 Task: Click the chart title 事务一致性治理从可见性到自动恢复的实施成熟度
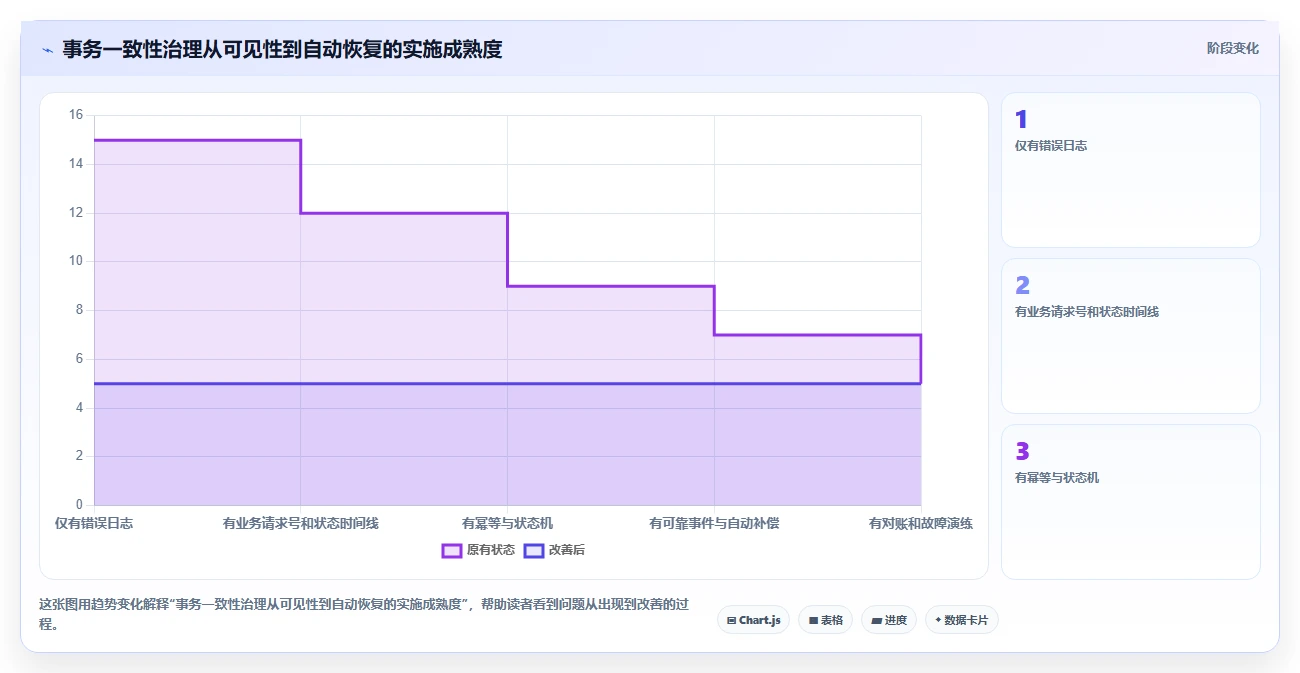pyautogui.click(x=282, y=49)
